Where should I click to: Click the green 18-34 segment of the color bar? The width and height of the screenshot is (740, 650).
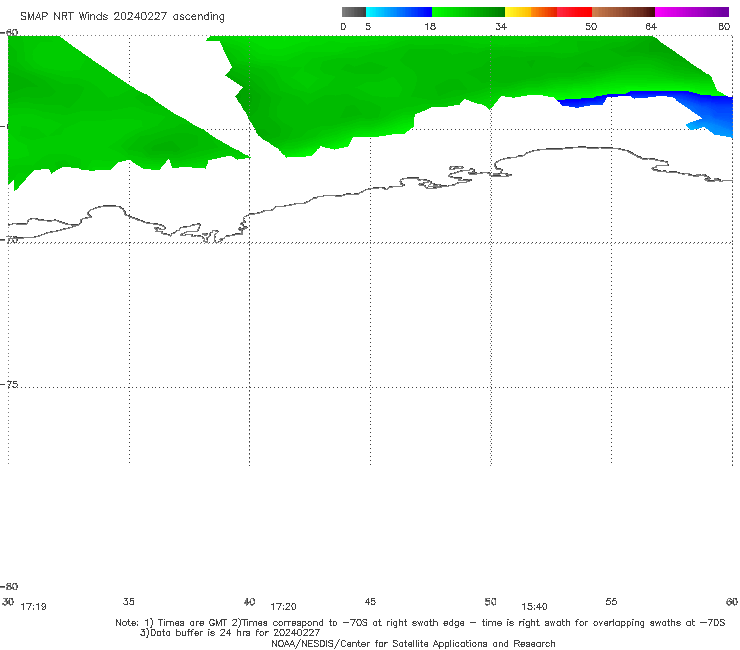pyautogui.click(x=468, y=12)
